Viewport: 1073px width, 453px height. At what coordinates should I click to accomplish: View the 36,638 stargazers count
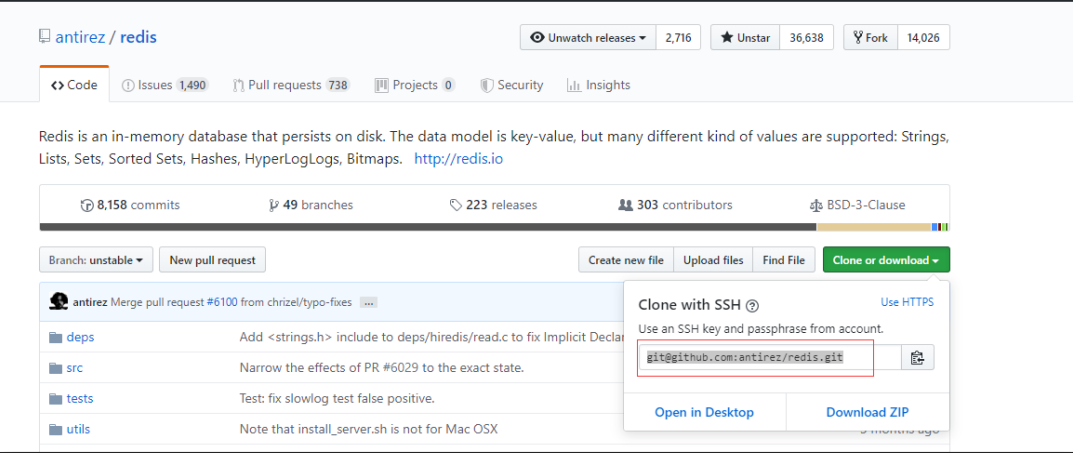(x=806, y=38)
